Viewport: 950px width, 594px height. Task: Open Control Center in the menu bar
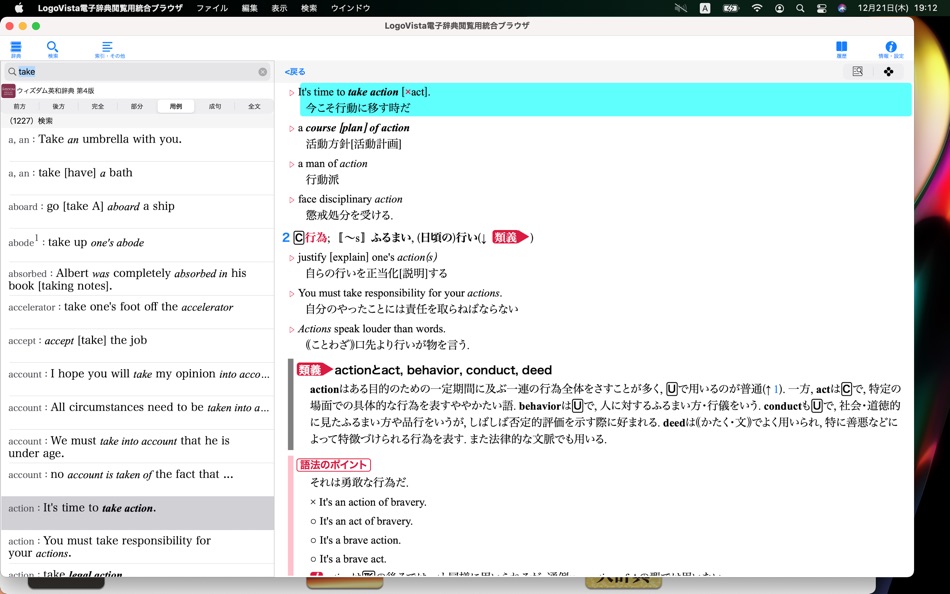point(822,8)
